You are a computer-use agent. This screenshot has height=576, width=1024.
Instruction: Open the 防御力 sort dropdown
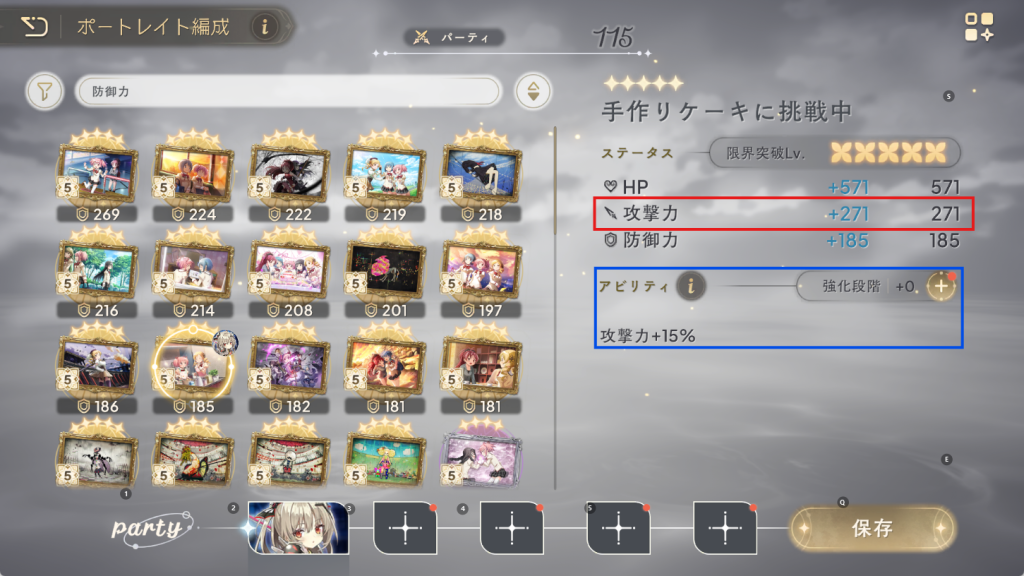coord(288,91)
